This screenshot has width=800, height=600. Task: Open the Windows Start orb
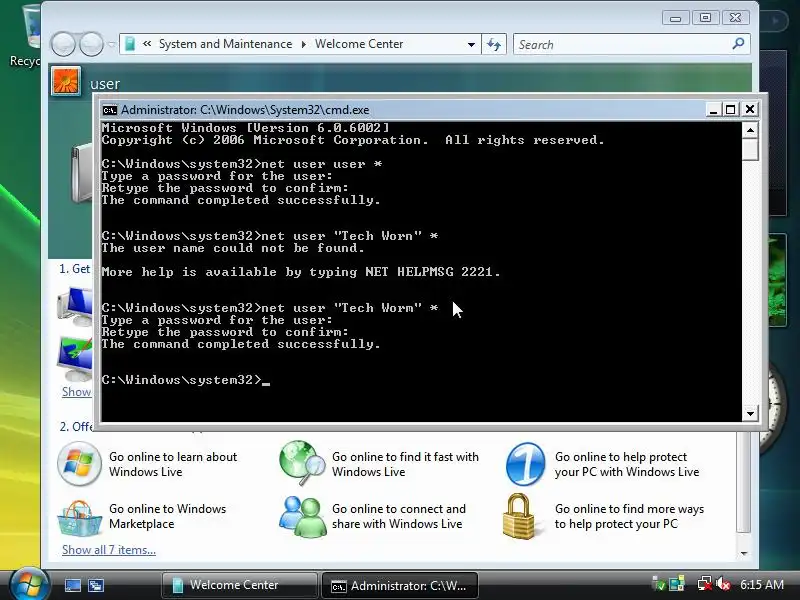[29, 584]
